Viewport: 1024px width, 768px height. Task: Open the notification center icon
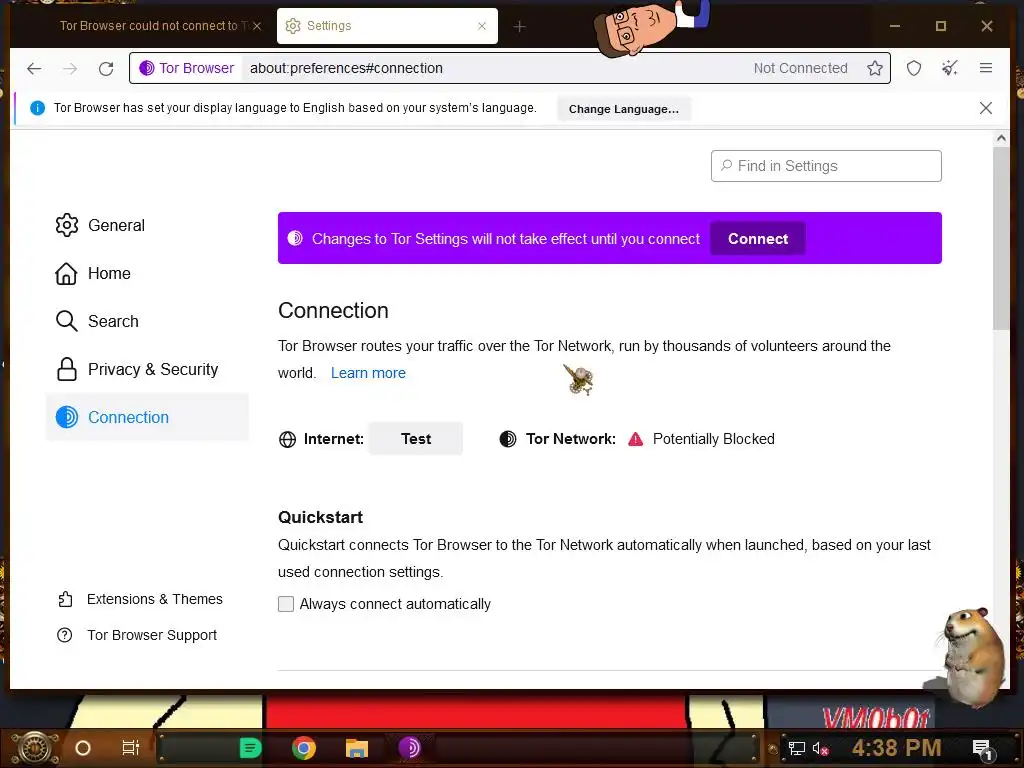coord(982,749)
